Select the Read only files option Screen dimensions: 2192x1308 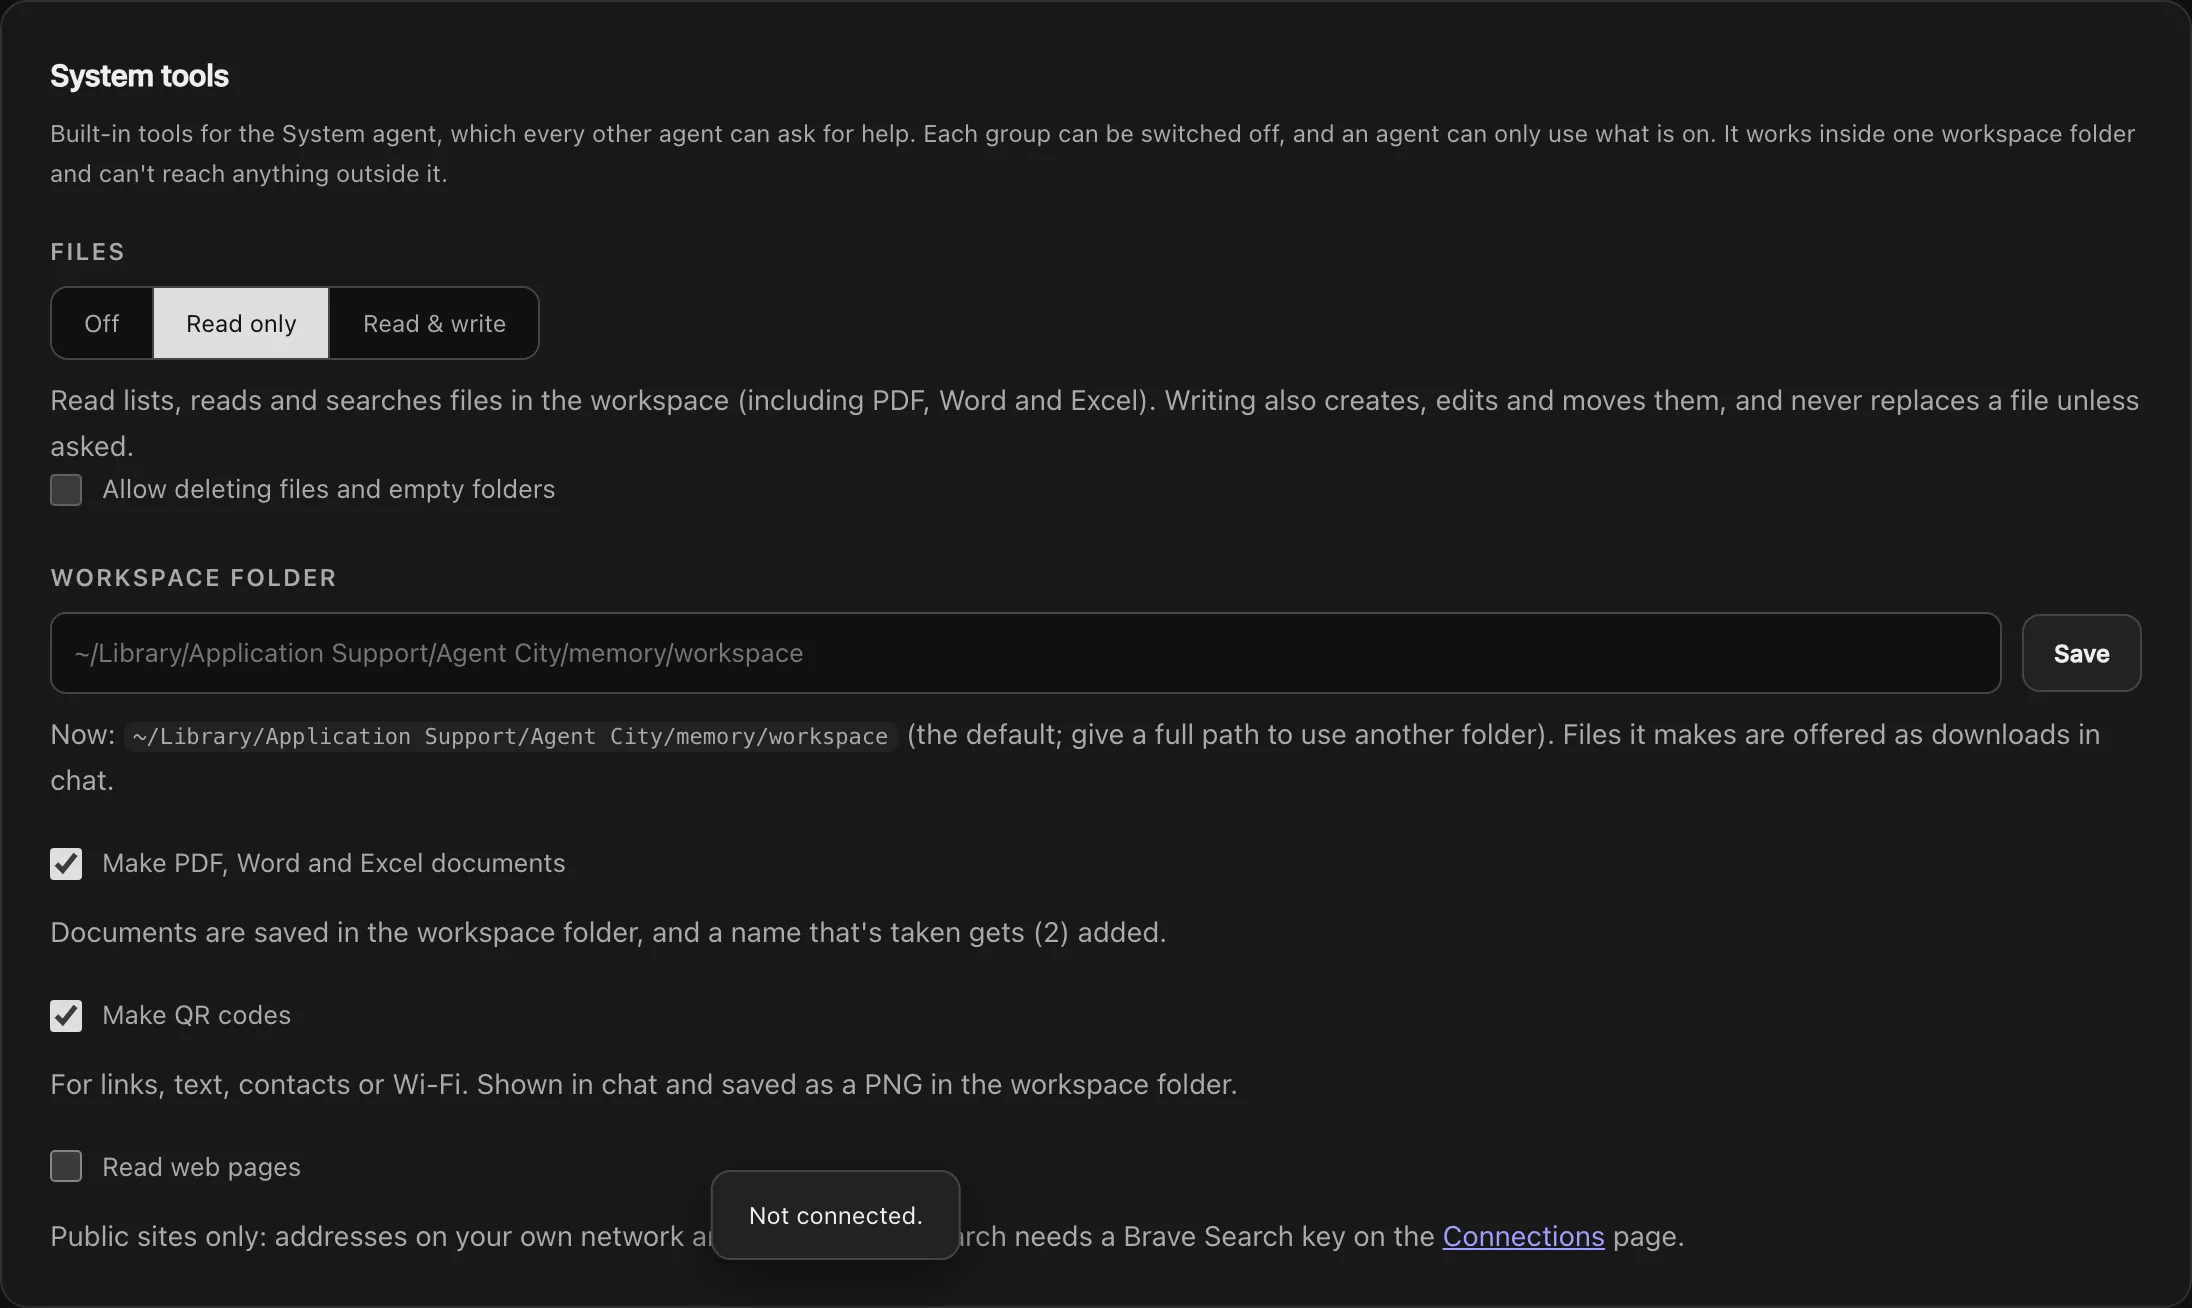click(241, 323)
